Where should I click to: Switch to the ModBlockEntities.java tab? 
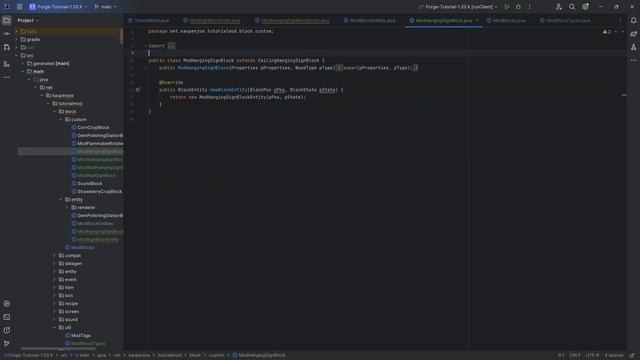(x=369, y=20)
